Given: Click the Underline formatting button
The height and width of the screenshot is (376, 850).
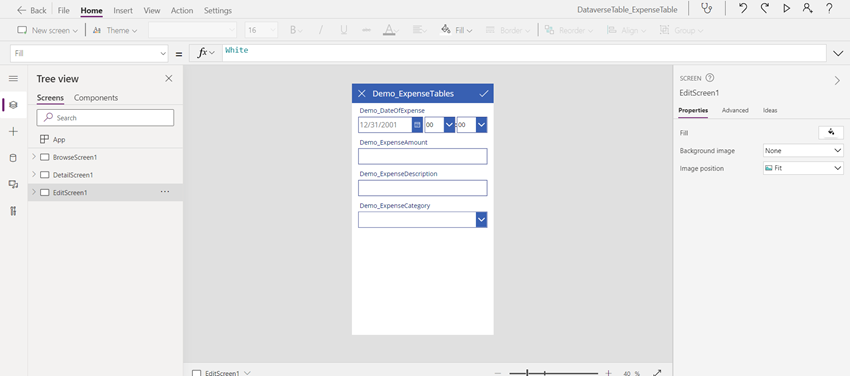Looking at the screenshot, I should (x=344, y=30).
